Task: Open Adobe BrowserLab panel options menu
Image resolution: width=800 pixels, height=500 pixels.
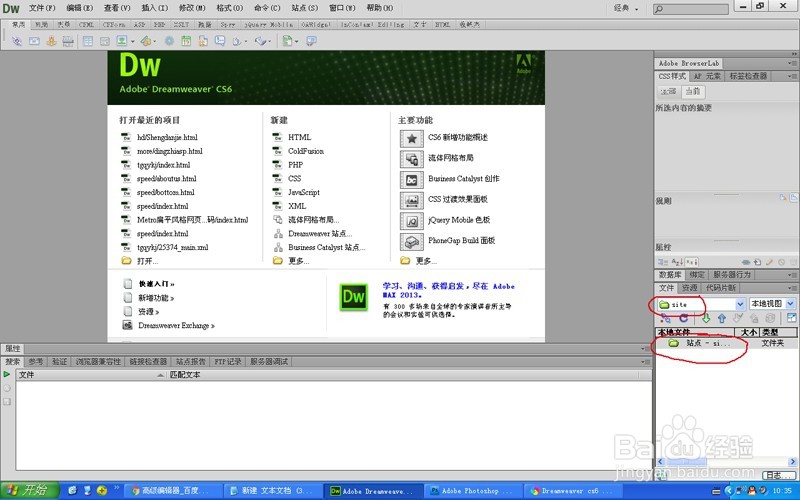Action: coord(790,63)
